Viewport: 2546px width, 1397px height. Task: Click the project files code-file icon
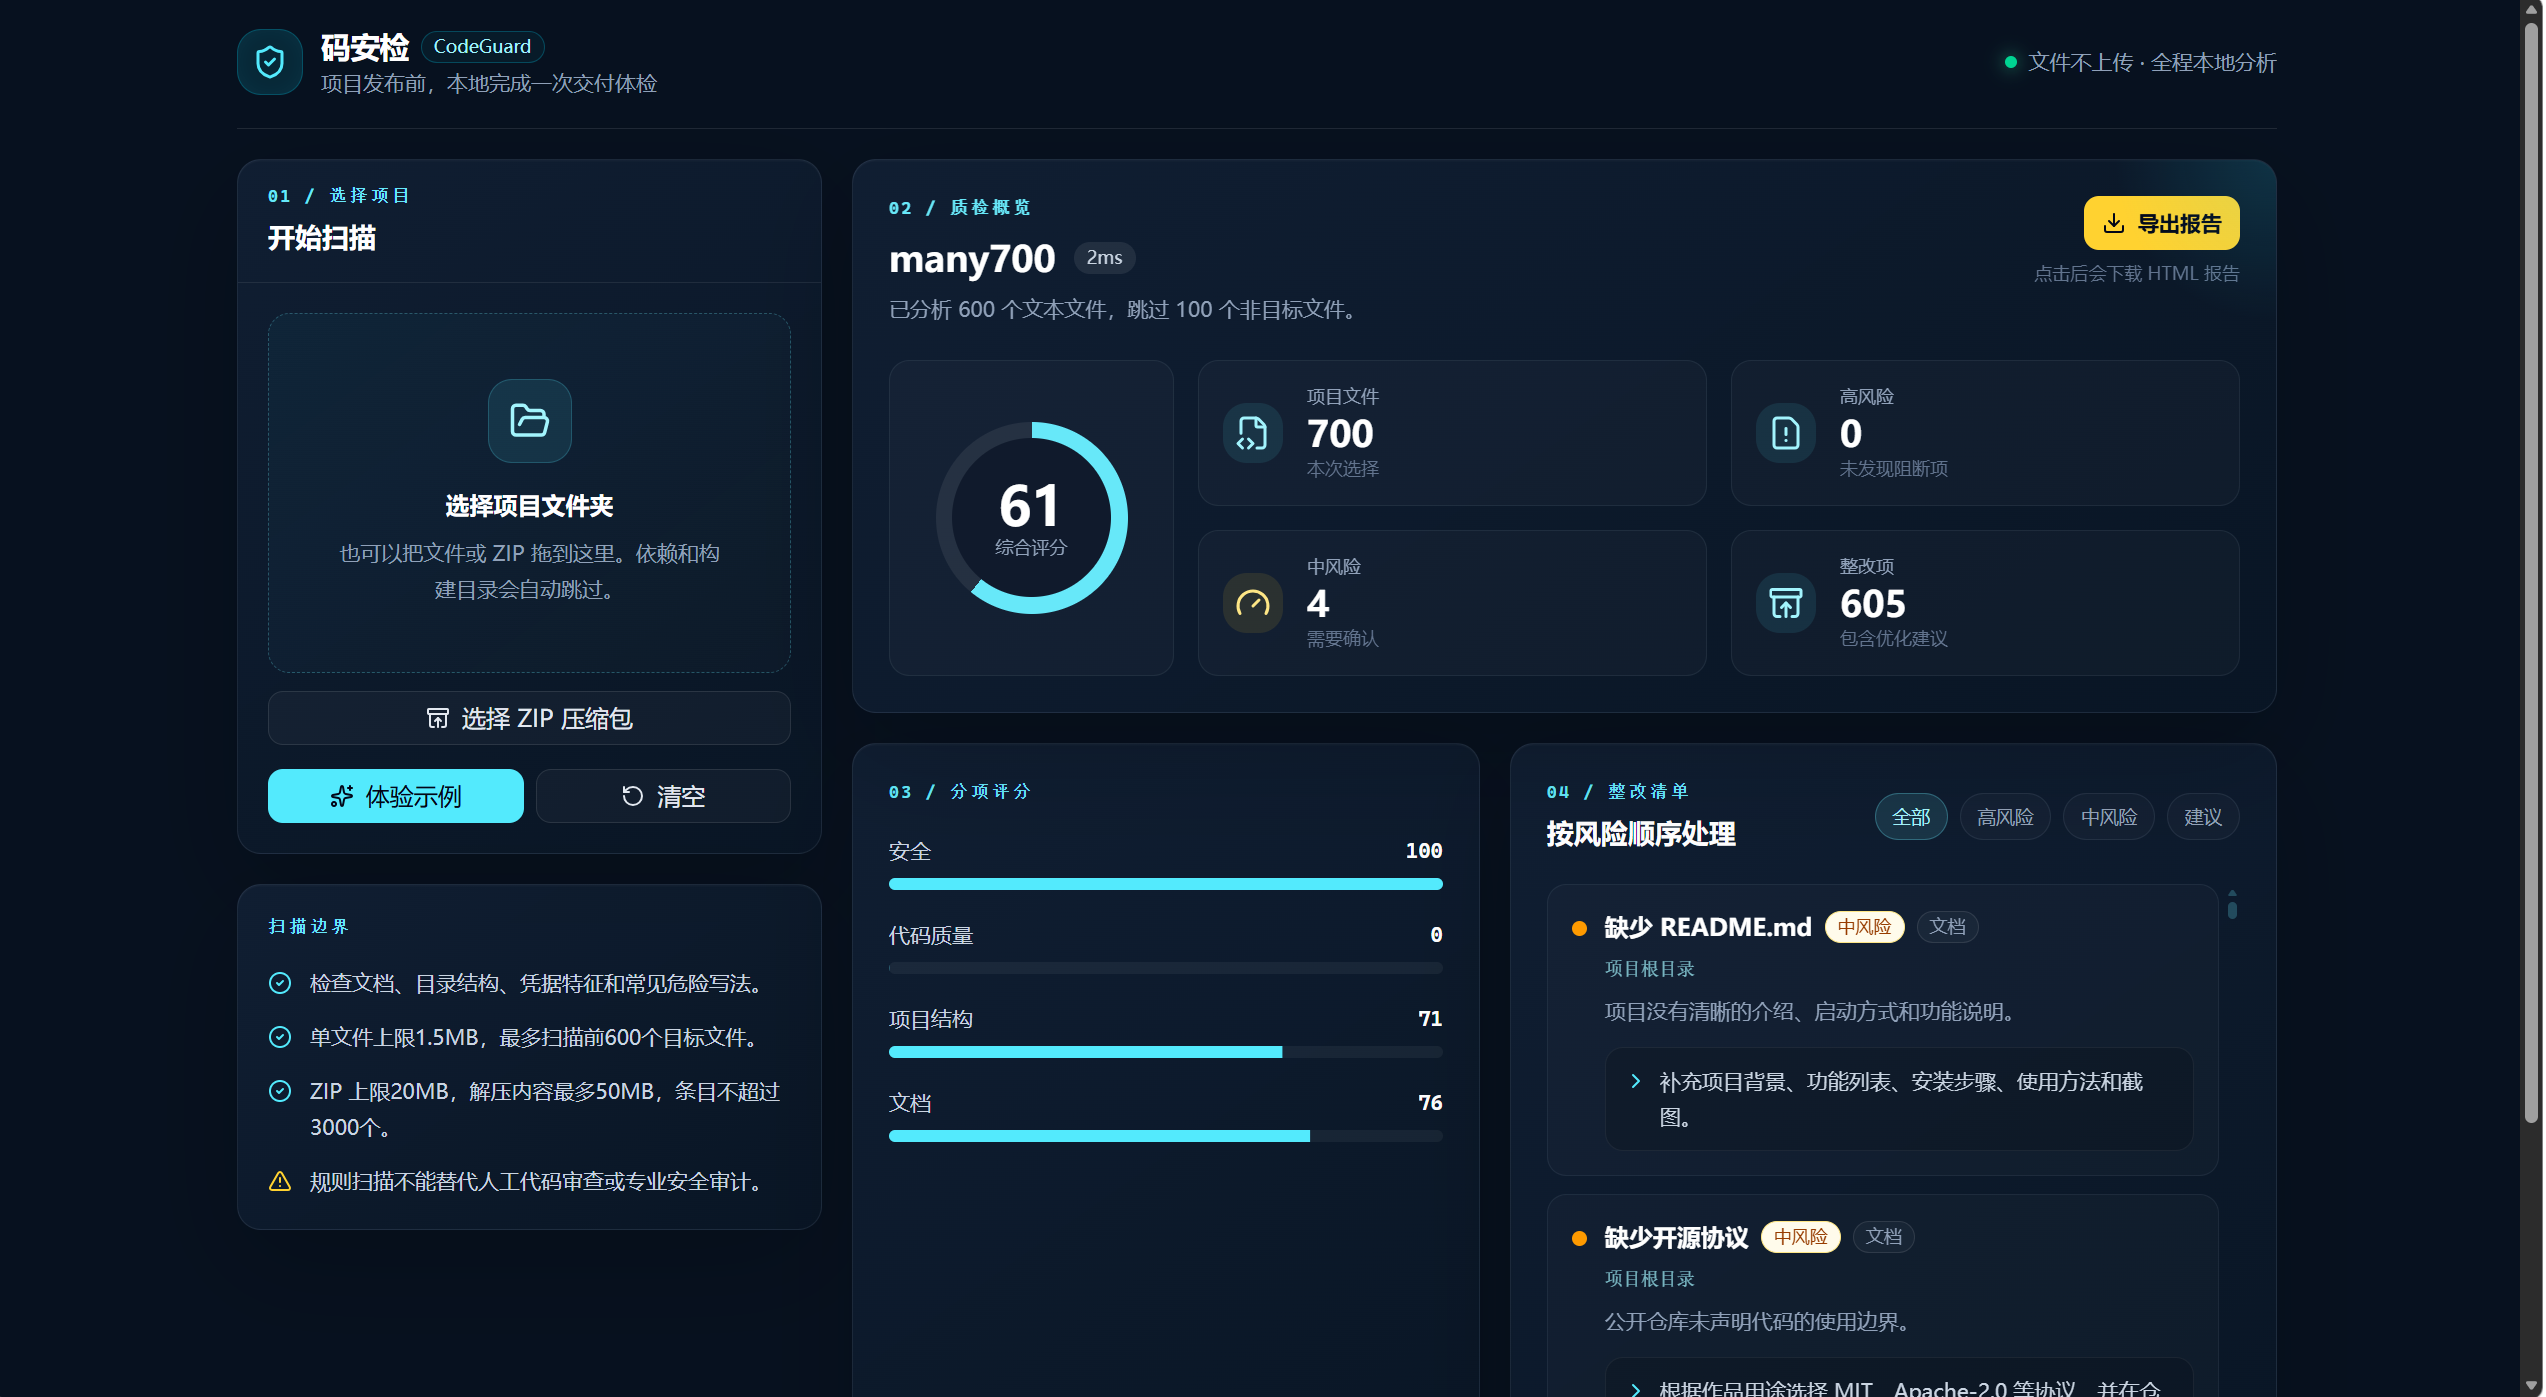click(1252, 433)
